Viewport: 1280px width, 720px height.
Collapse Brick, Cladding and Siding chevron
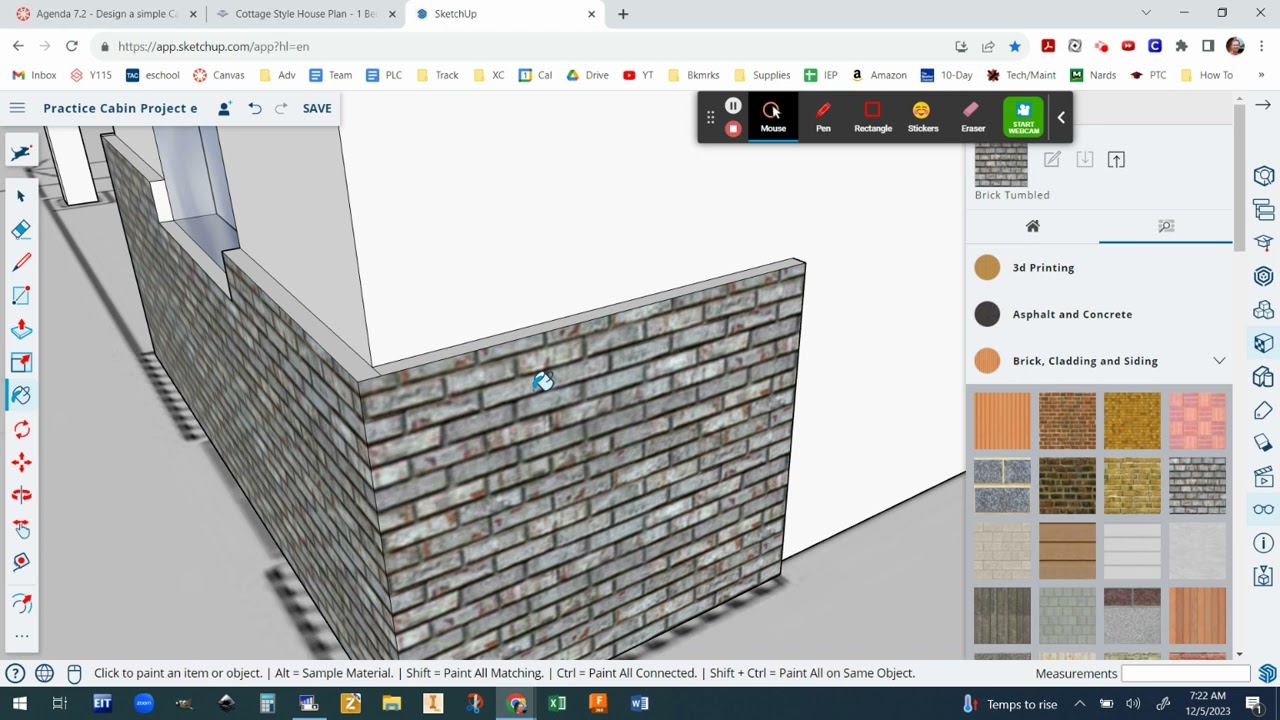(x=1219, y=361)
